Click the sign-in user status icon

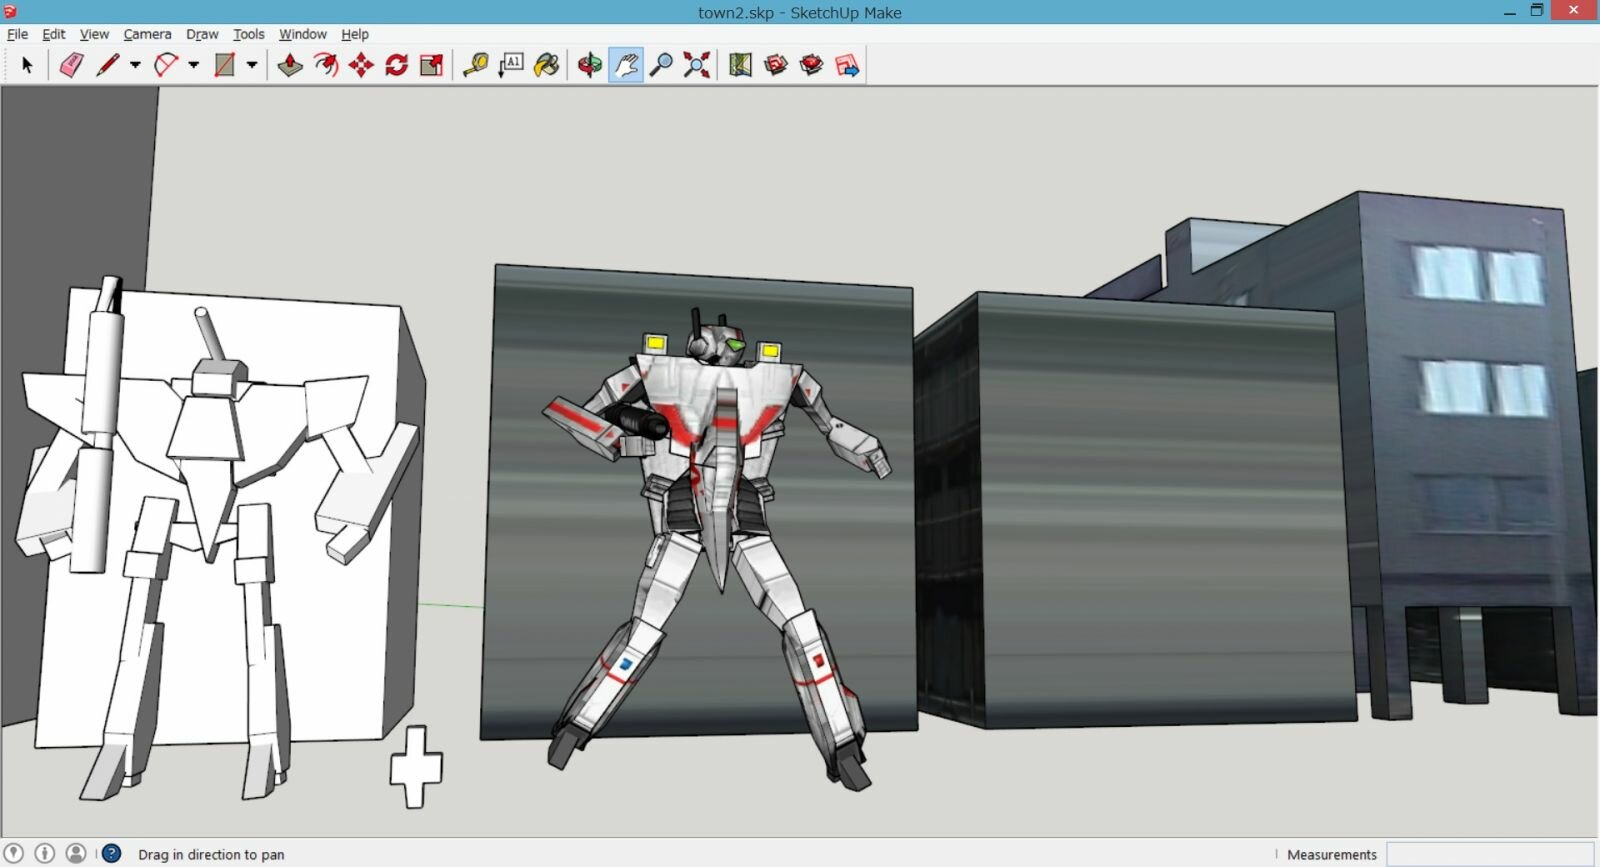tap(76, 853)
